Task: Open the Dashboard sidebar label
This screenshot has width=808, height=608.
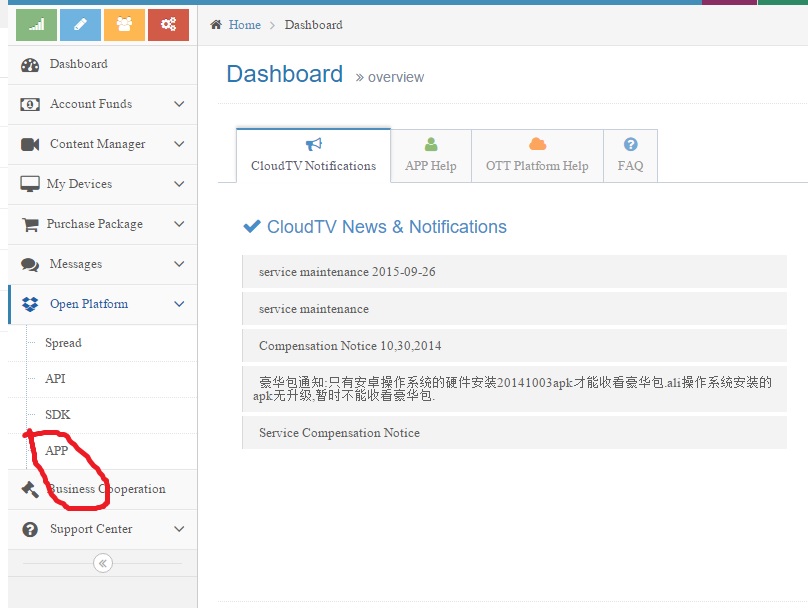Action: pos(79,64)
